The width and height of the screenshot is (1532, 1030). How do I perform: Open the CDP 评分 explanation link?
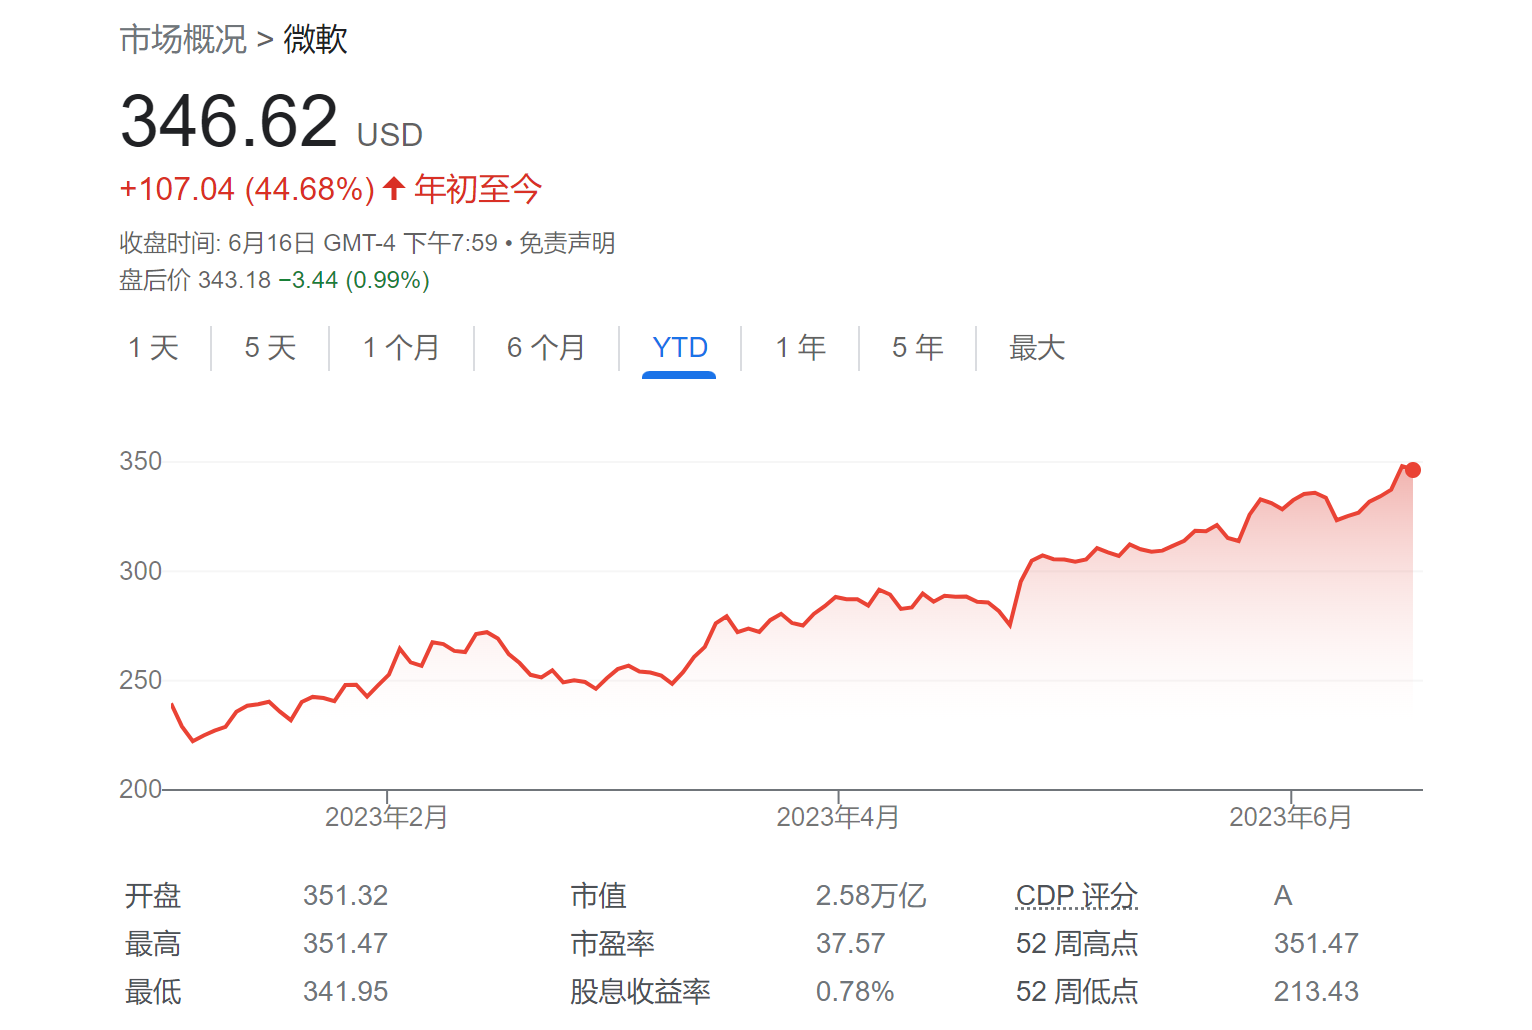1077,896
